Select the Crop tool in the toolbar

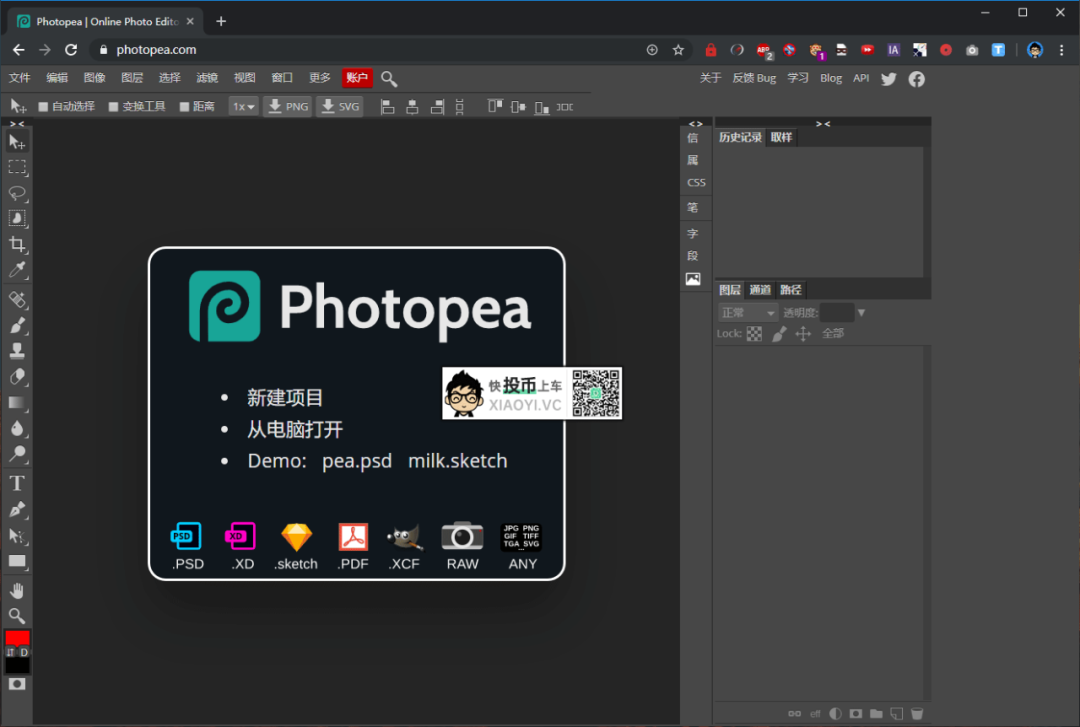click(x=17, y=245)
